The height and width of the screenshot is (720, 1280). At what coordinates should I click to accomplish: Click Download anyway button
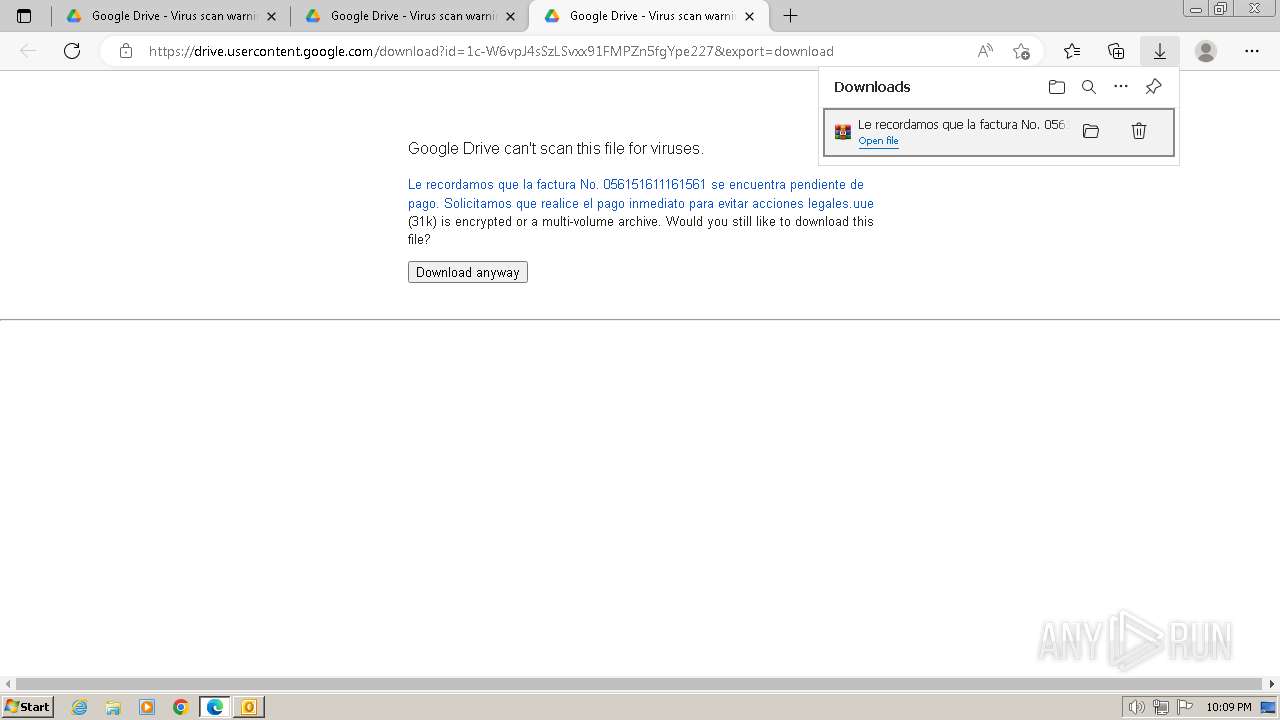(467, 272)
